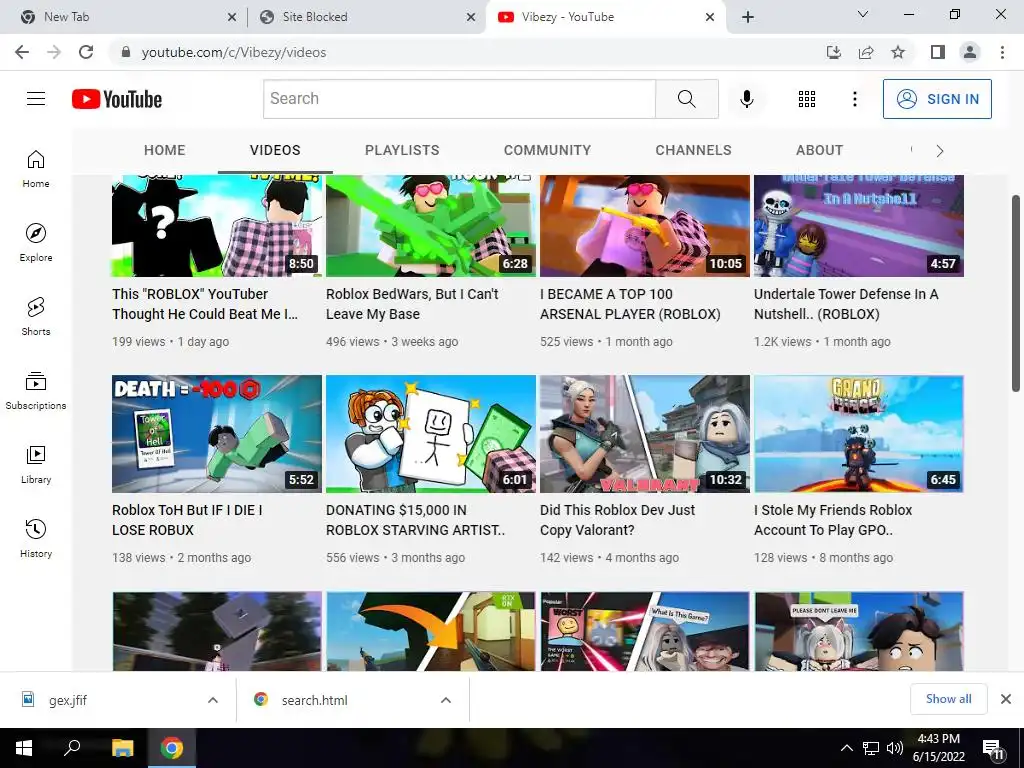Open Explore in the sidebar
1024x768 pixels.
[36, 243]
